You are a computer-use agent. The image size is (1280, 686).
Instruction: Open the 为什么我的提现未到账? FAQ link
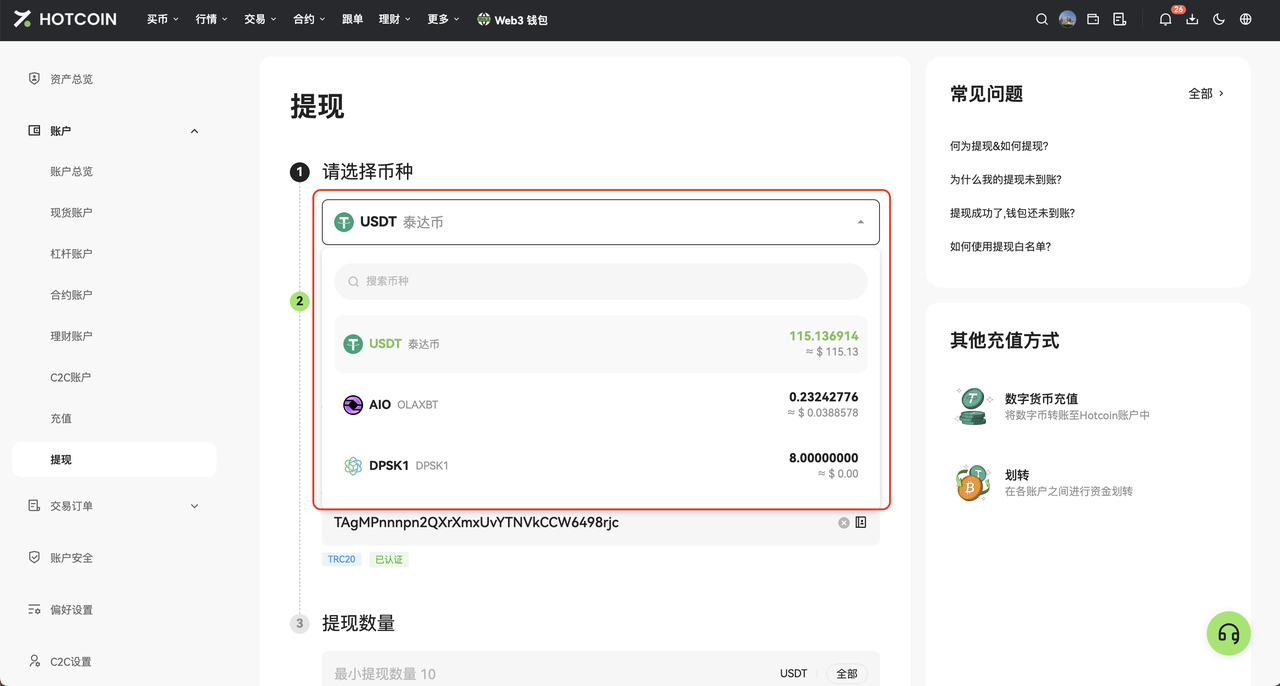[1005, 180]
